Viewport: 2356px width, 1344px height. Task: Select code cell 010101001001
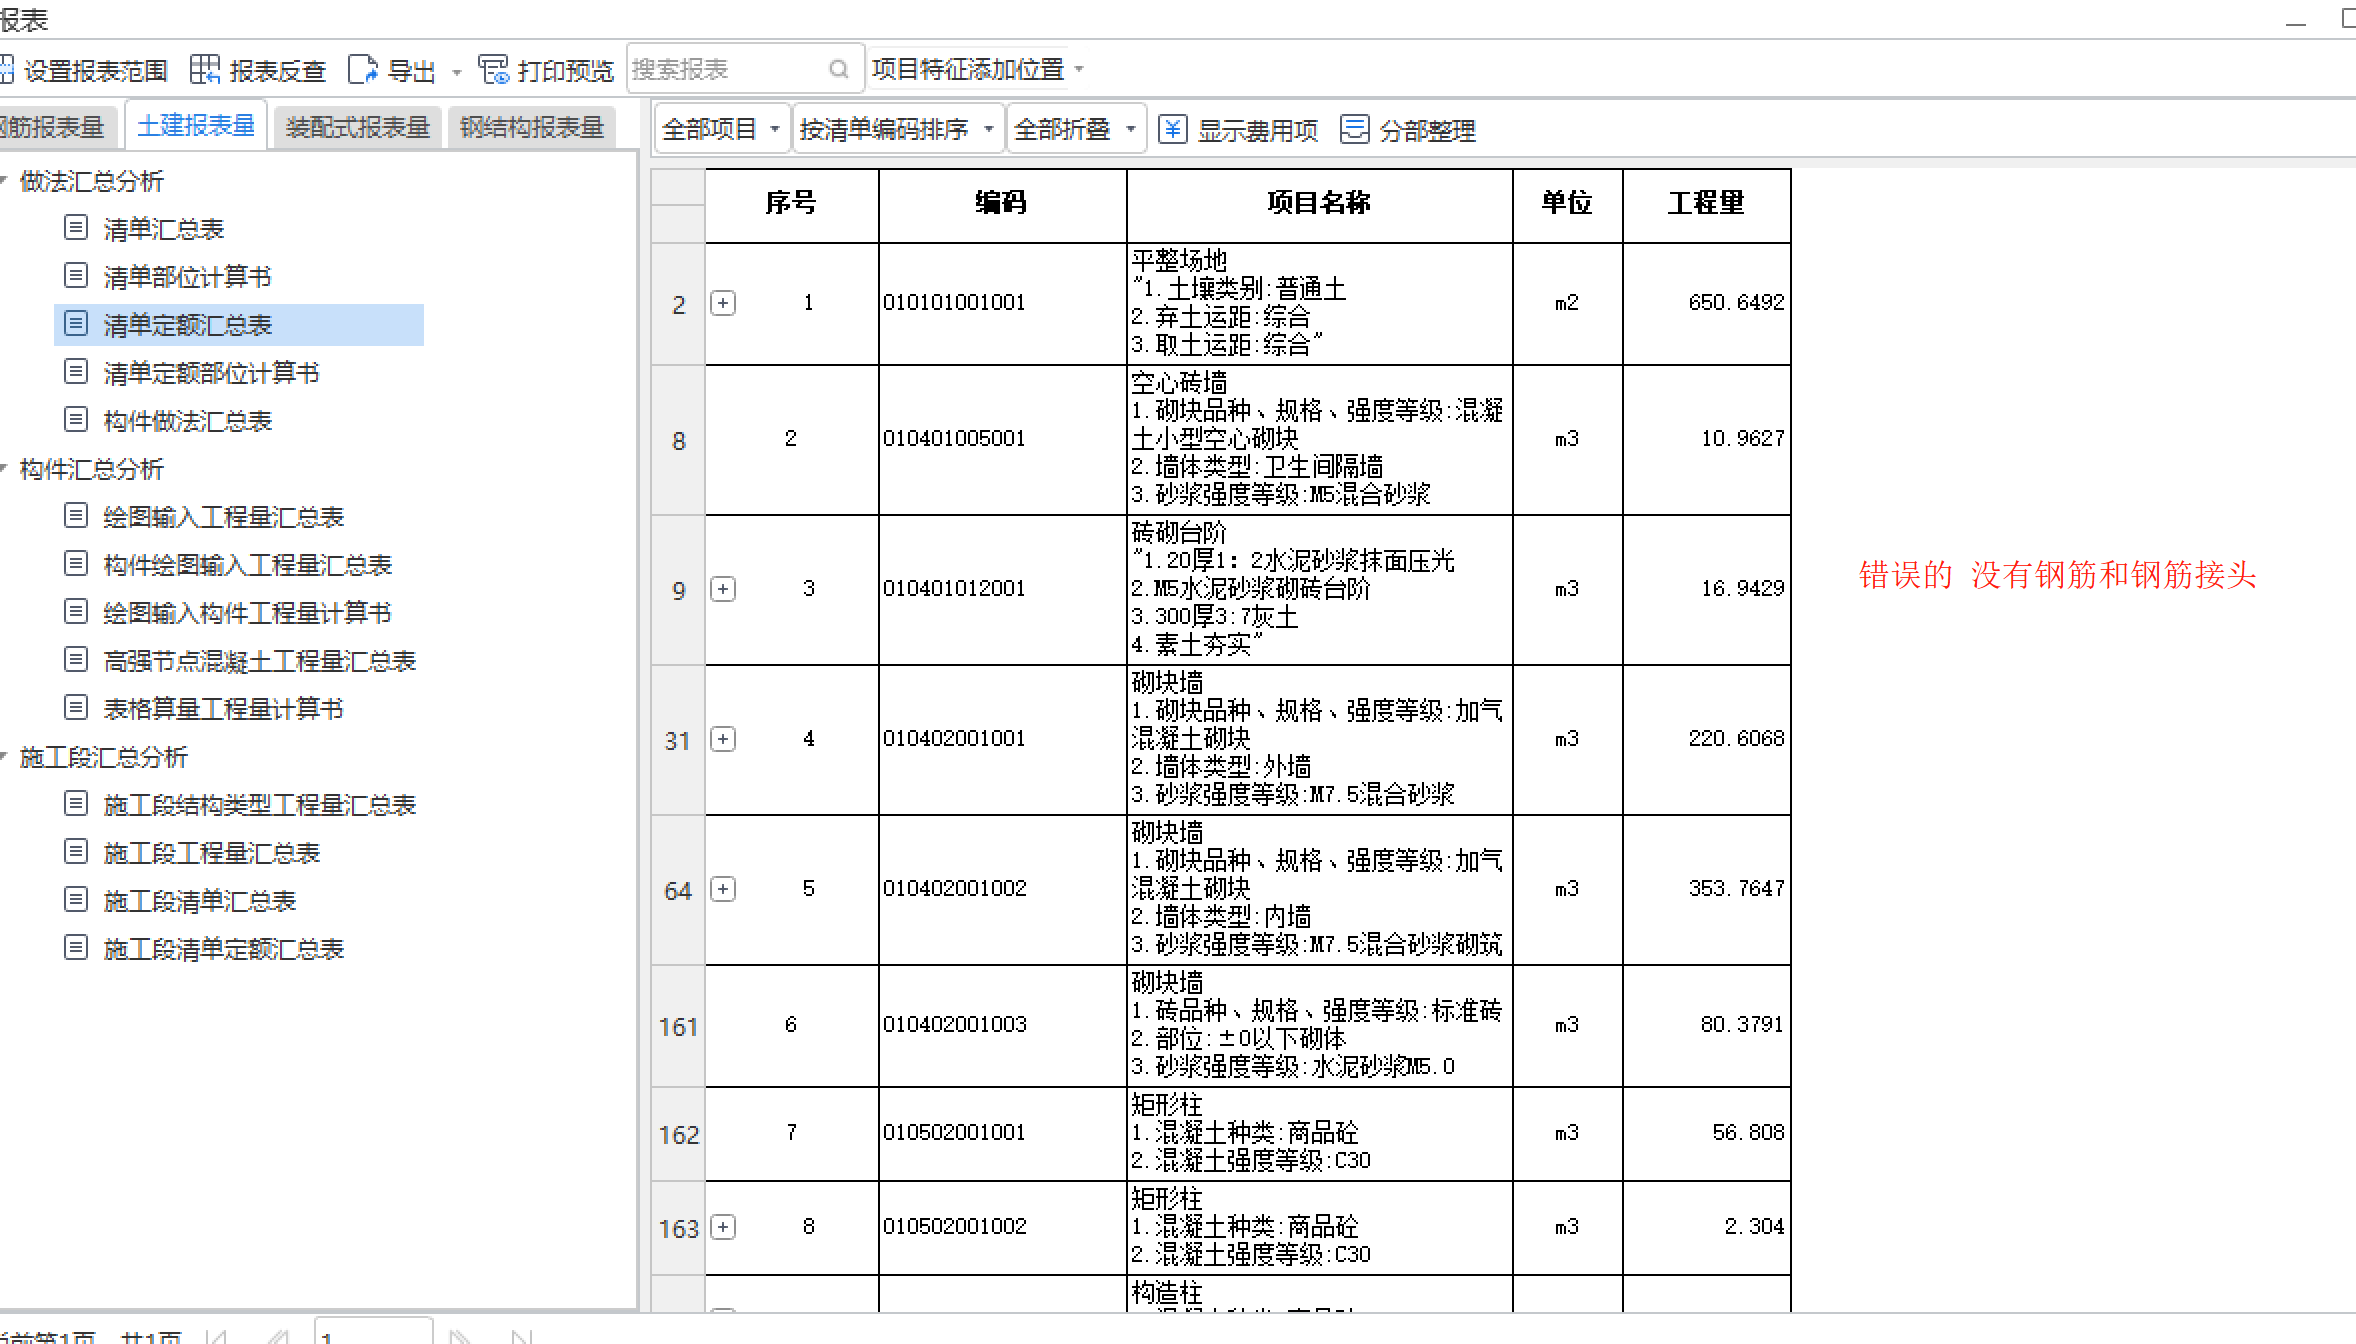[x=1002, y=303]
